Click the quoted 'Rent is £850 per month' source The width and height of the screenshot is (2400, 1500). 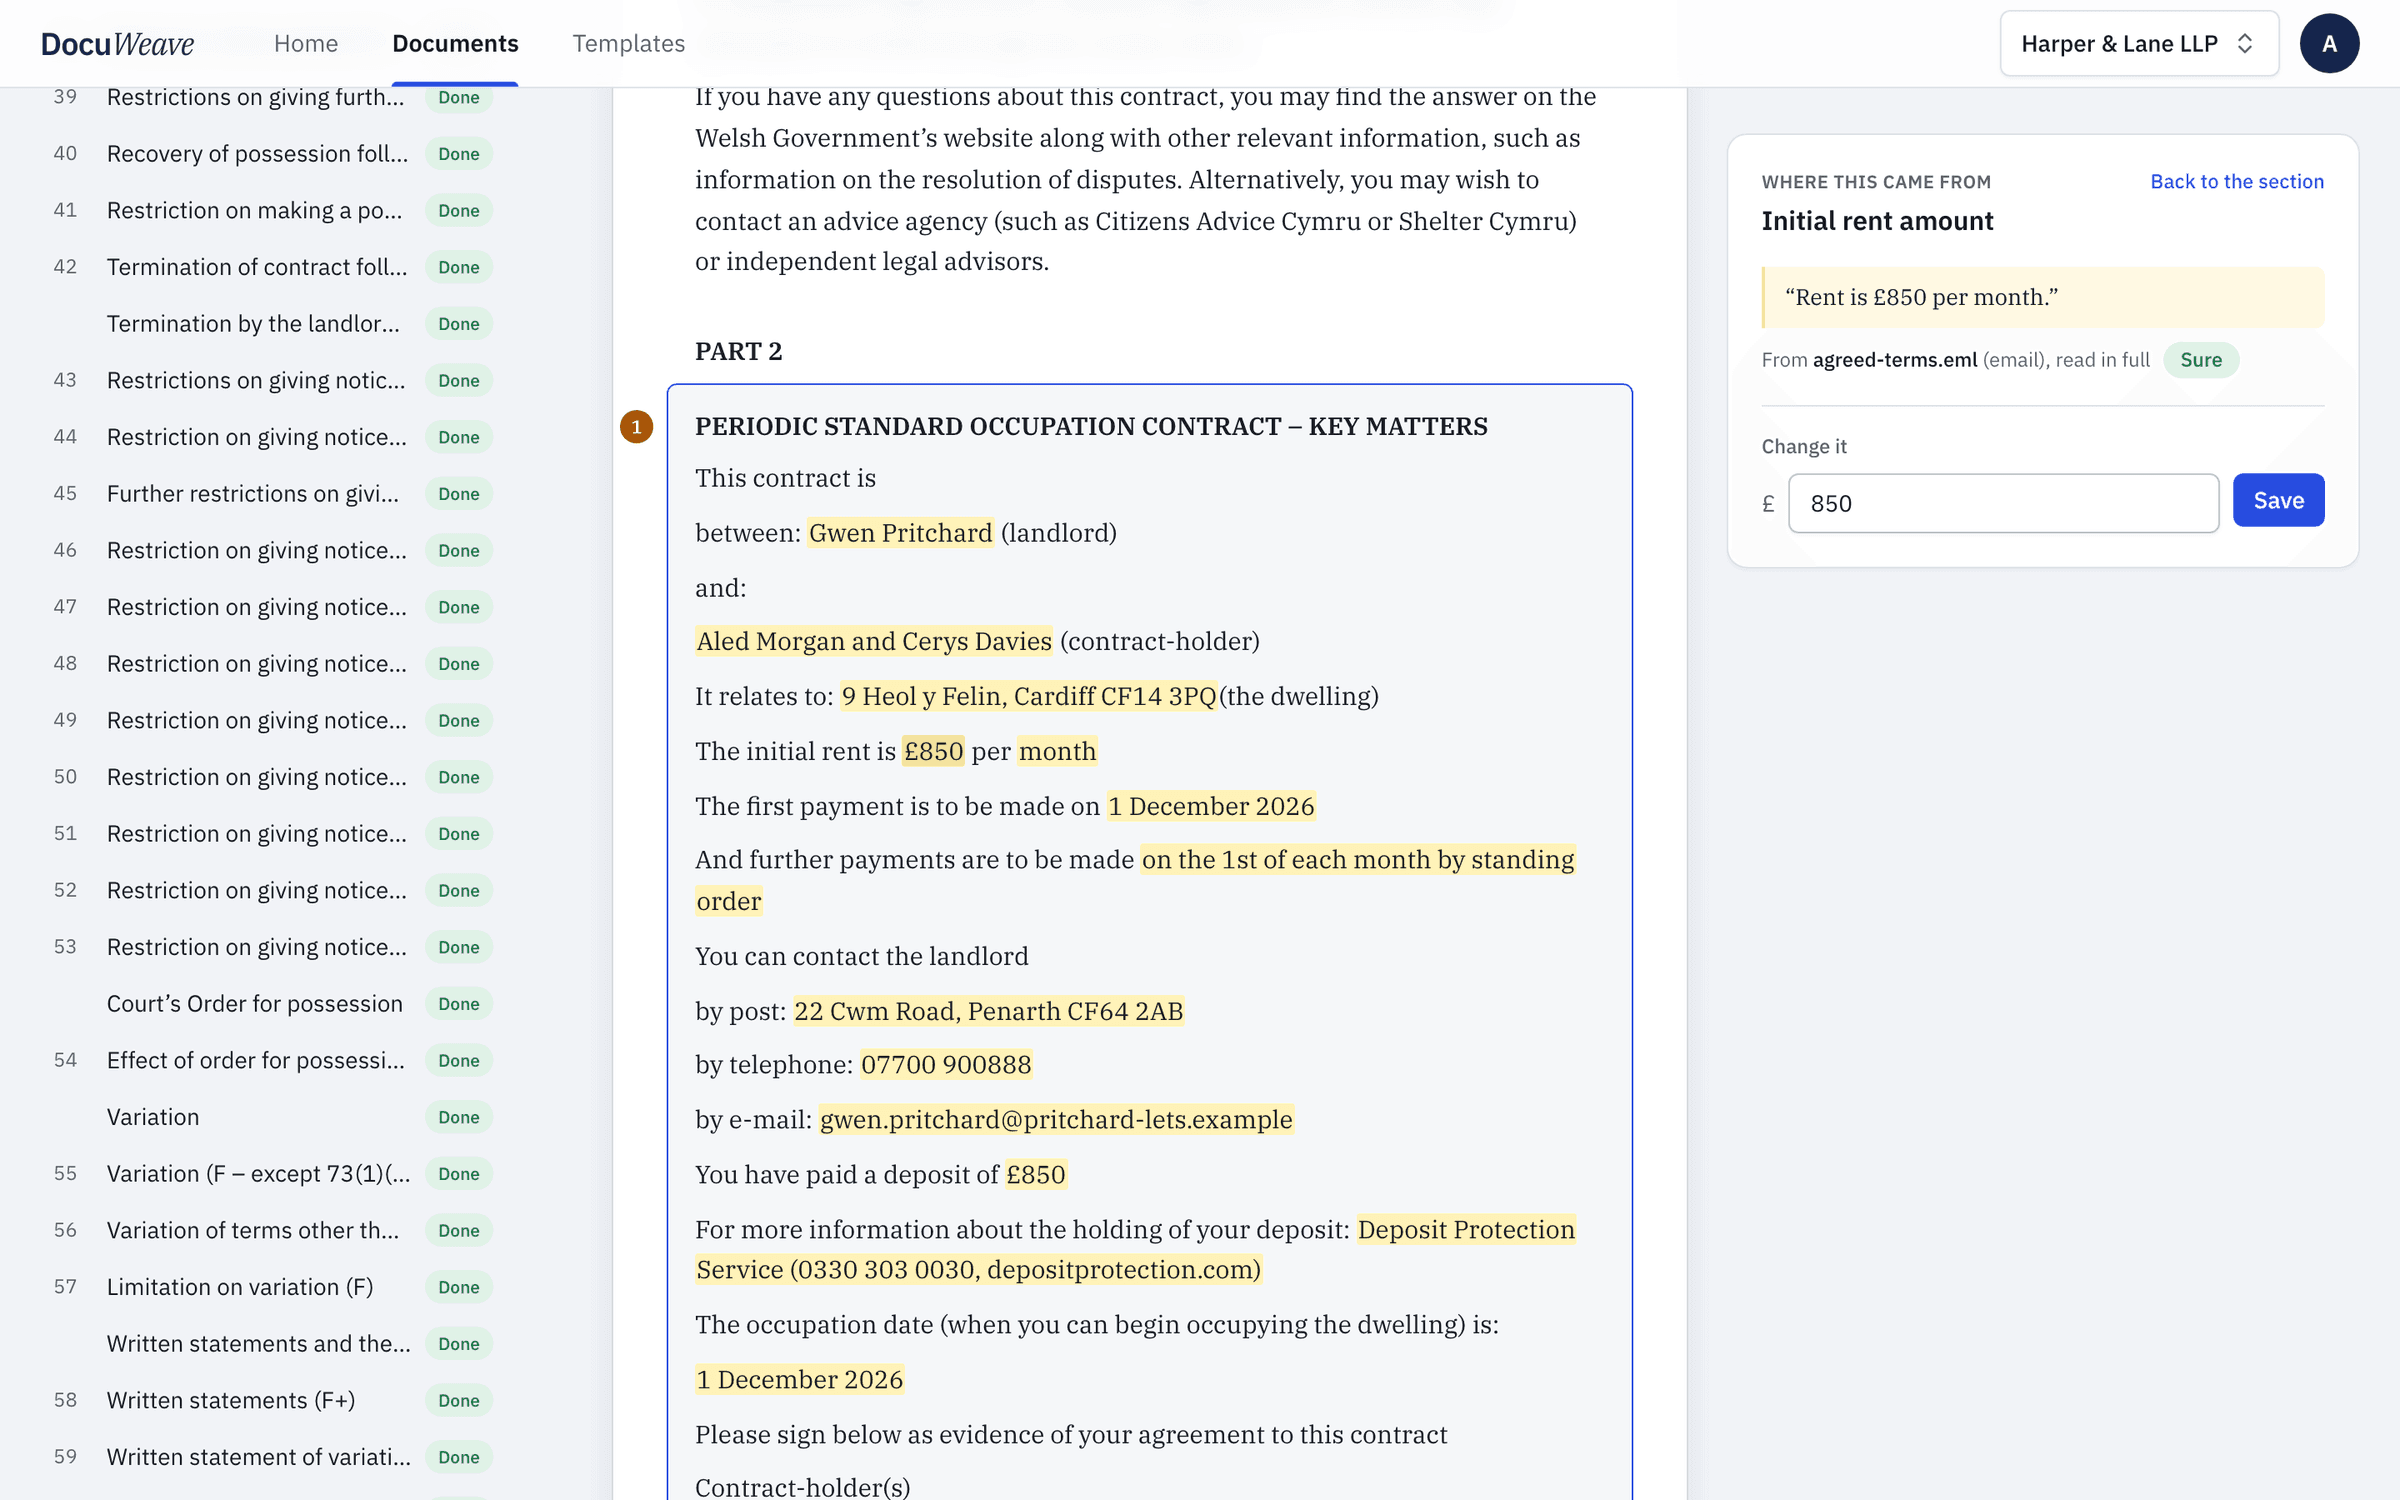[x=2042, y=297]
